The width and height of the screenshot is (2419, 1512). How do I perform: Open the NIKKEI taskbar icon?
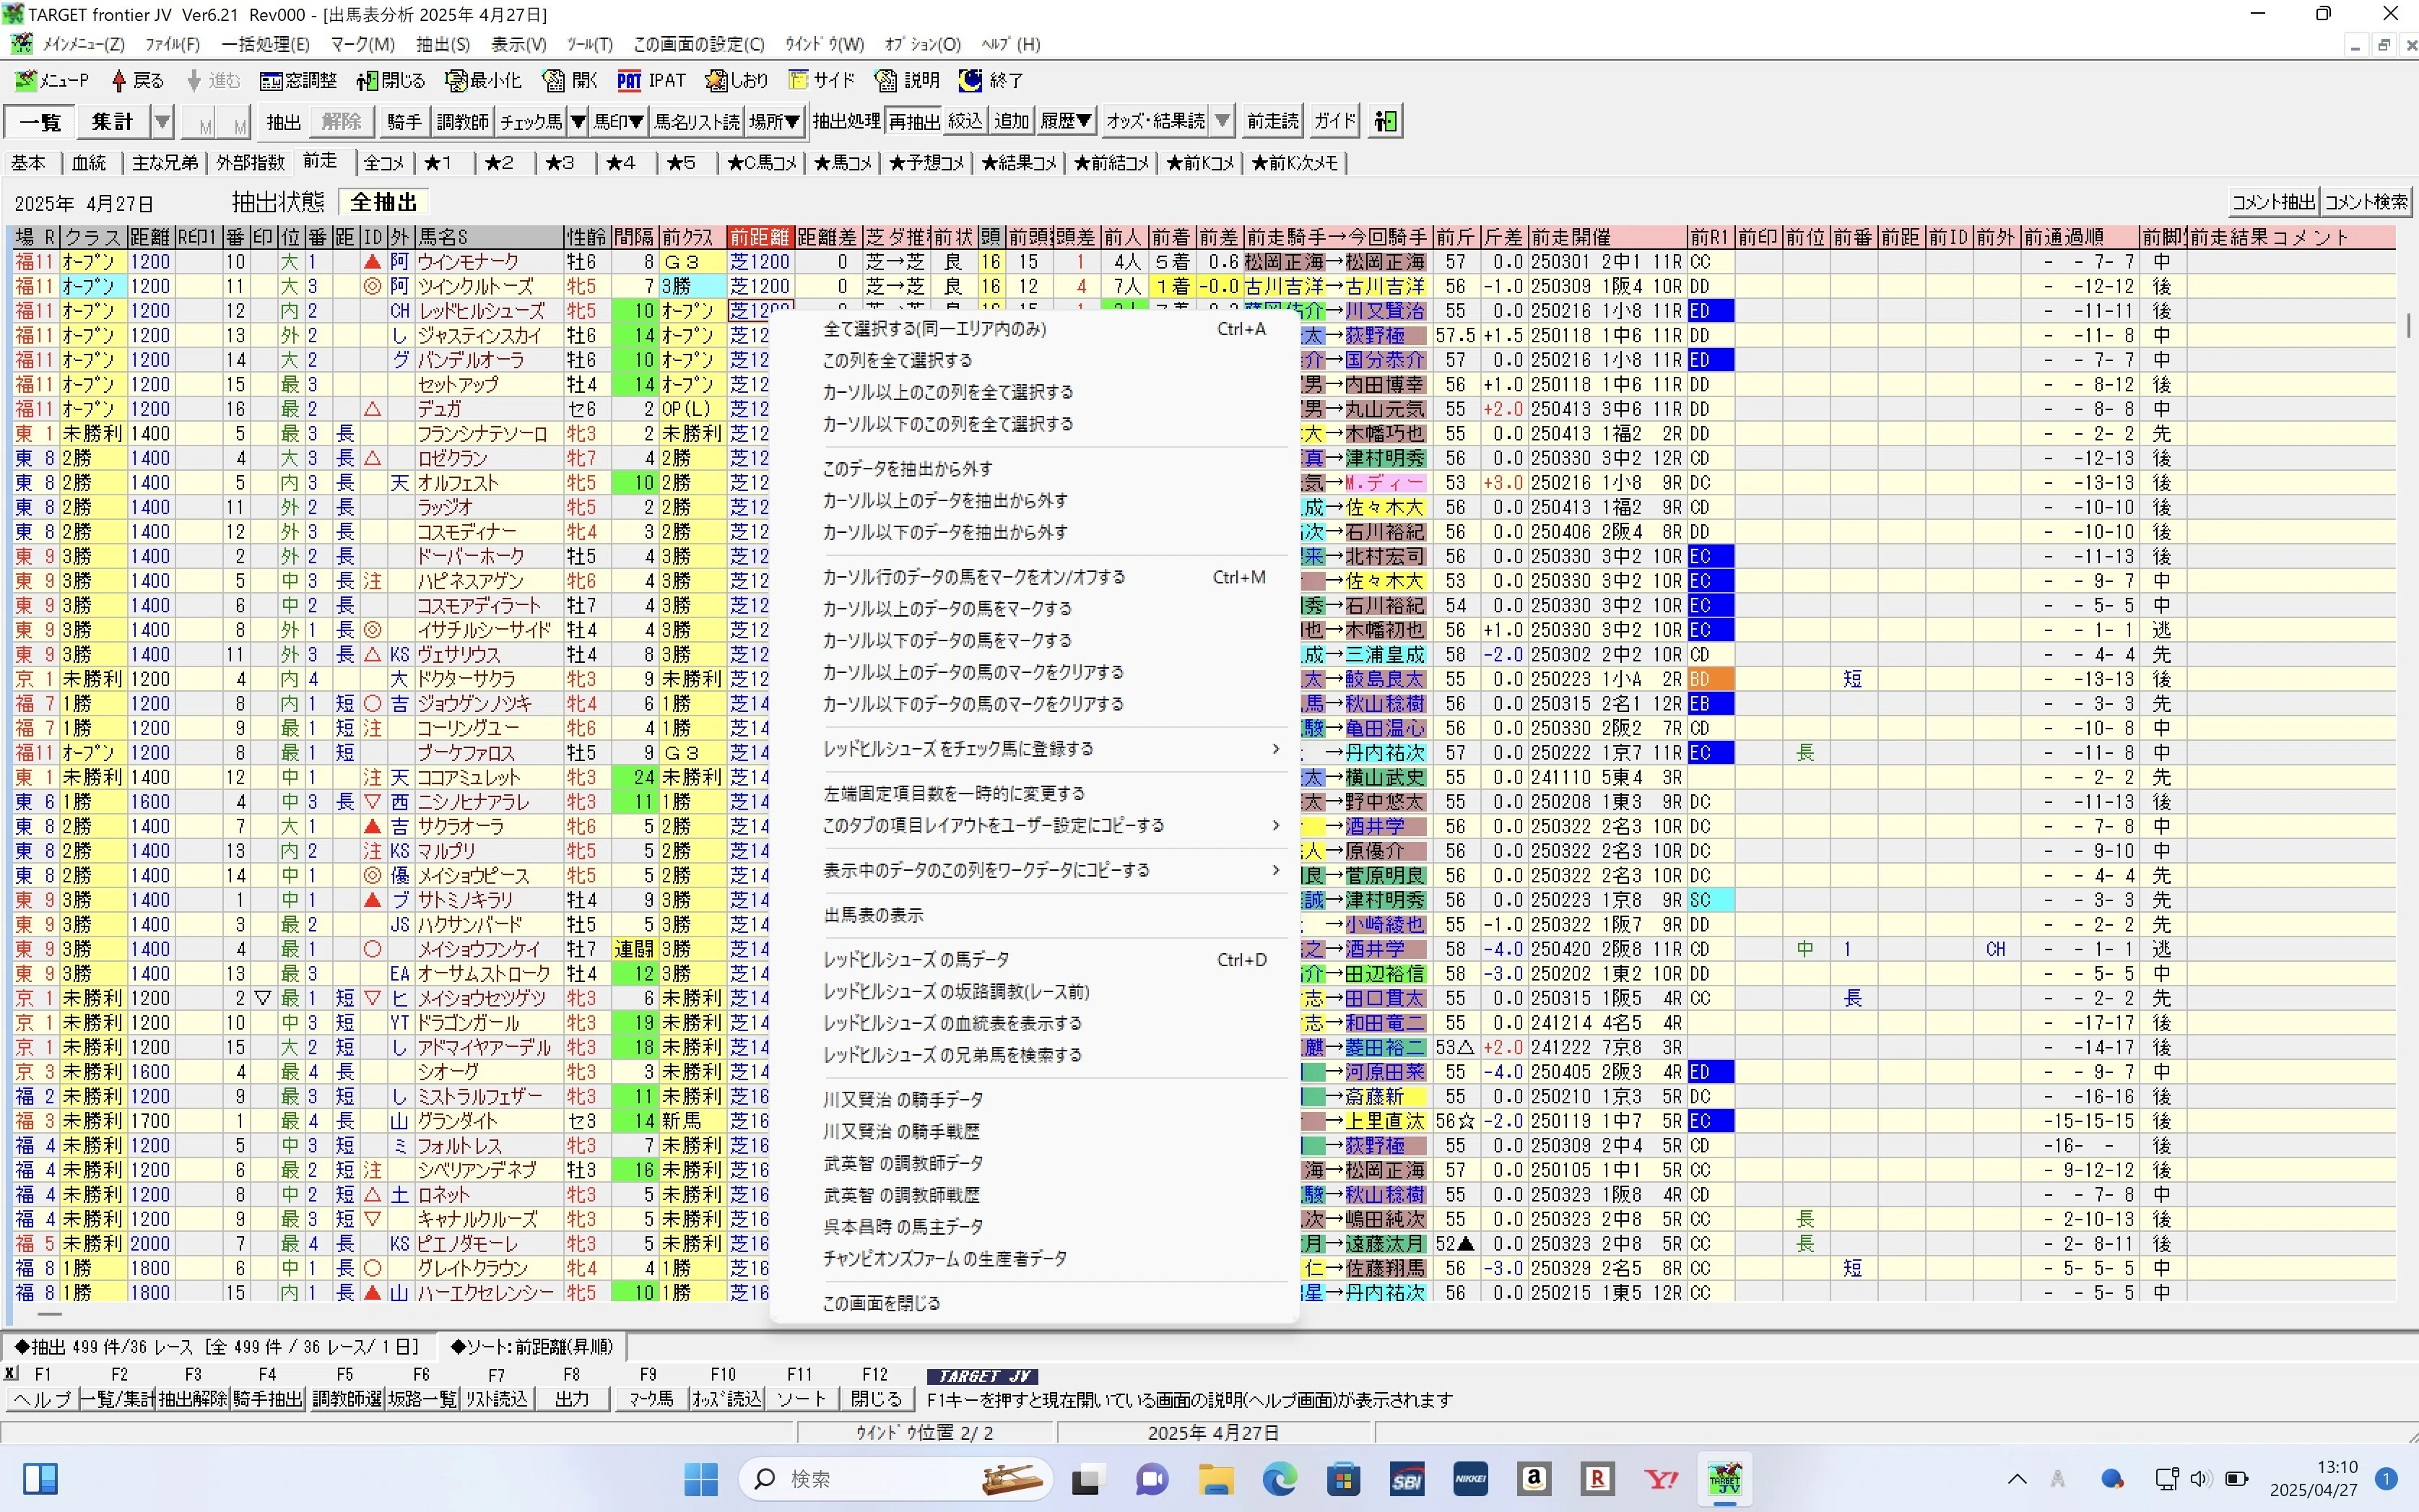pos(1470,1478)
